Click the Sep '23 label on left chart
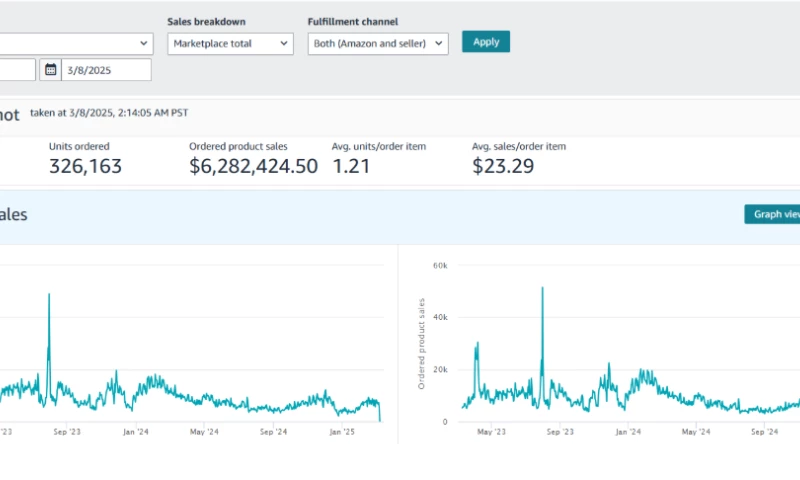 (67, 432)
